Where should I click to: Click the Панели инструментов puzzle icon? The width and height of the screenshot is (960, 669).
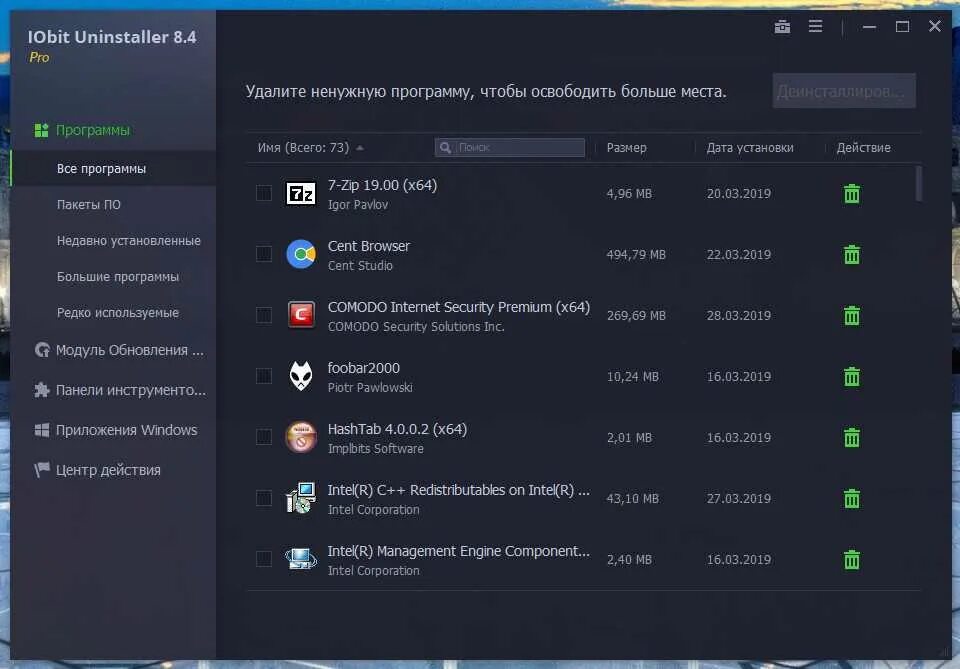click(42, 390)
